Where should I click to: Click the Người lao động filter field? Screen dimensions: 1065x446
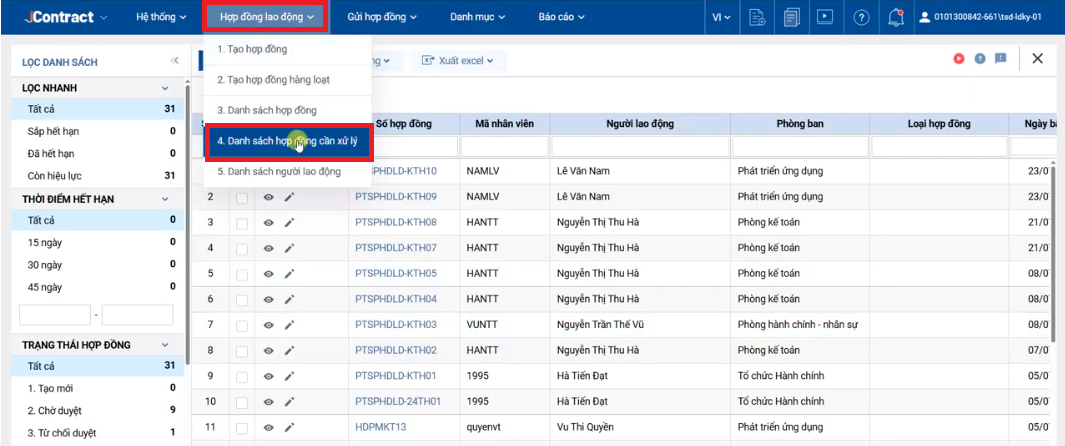pyautogui.click(x=640, y=147)
